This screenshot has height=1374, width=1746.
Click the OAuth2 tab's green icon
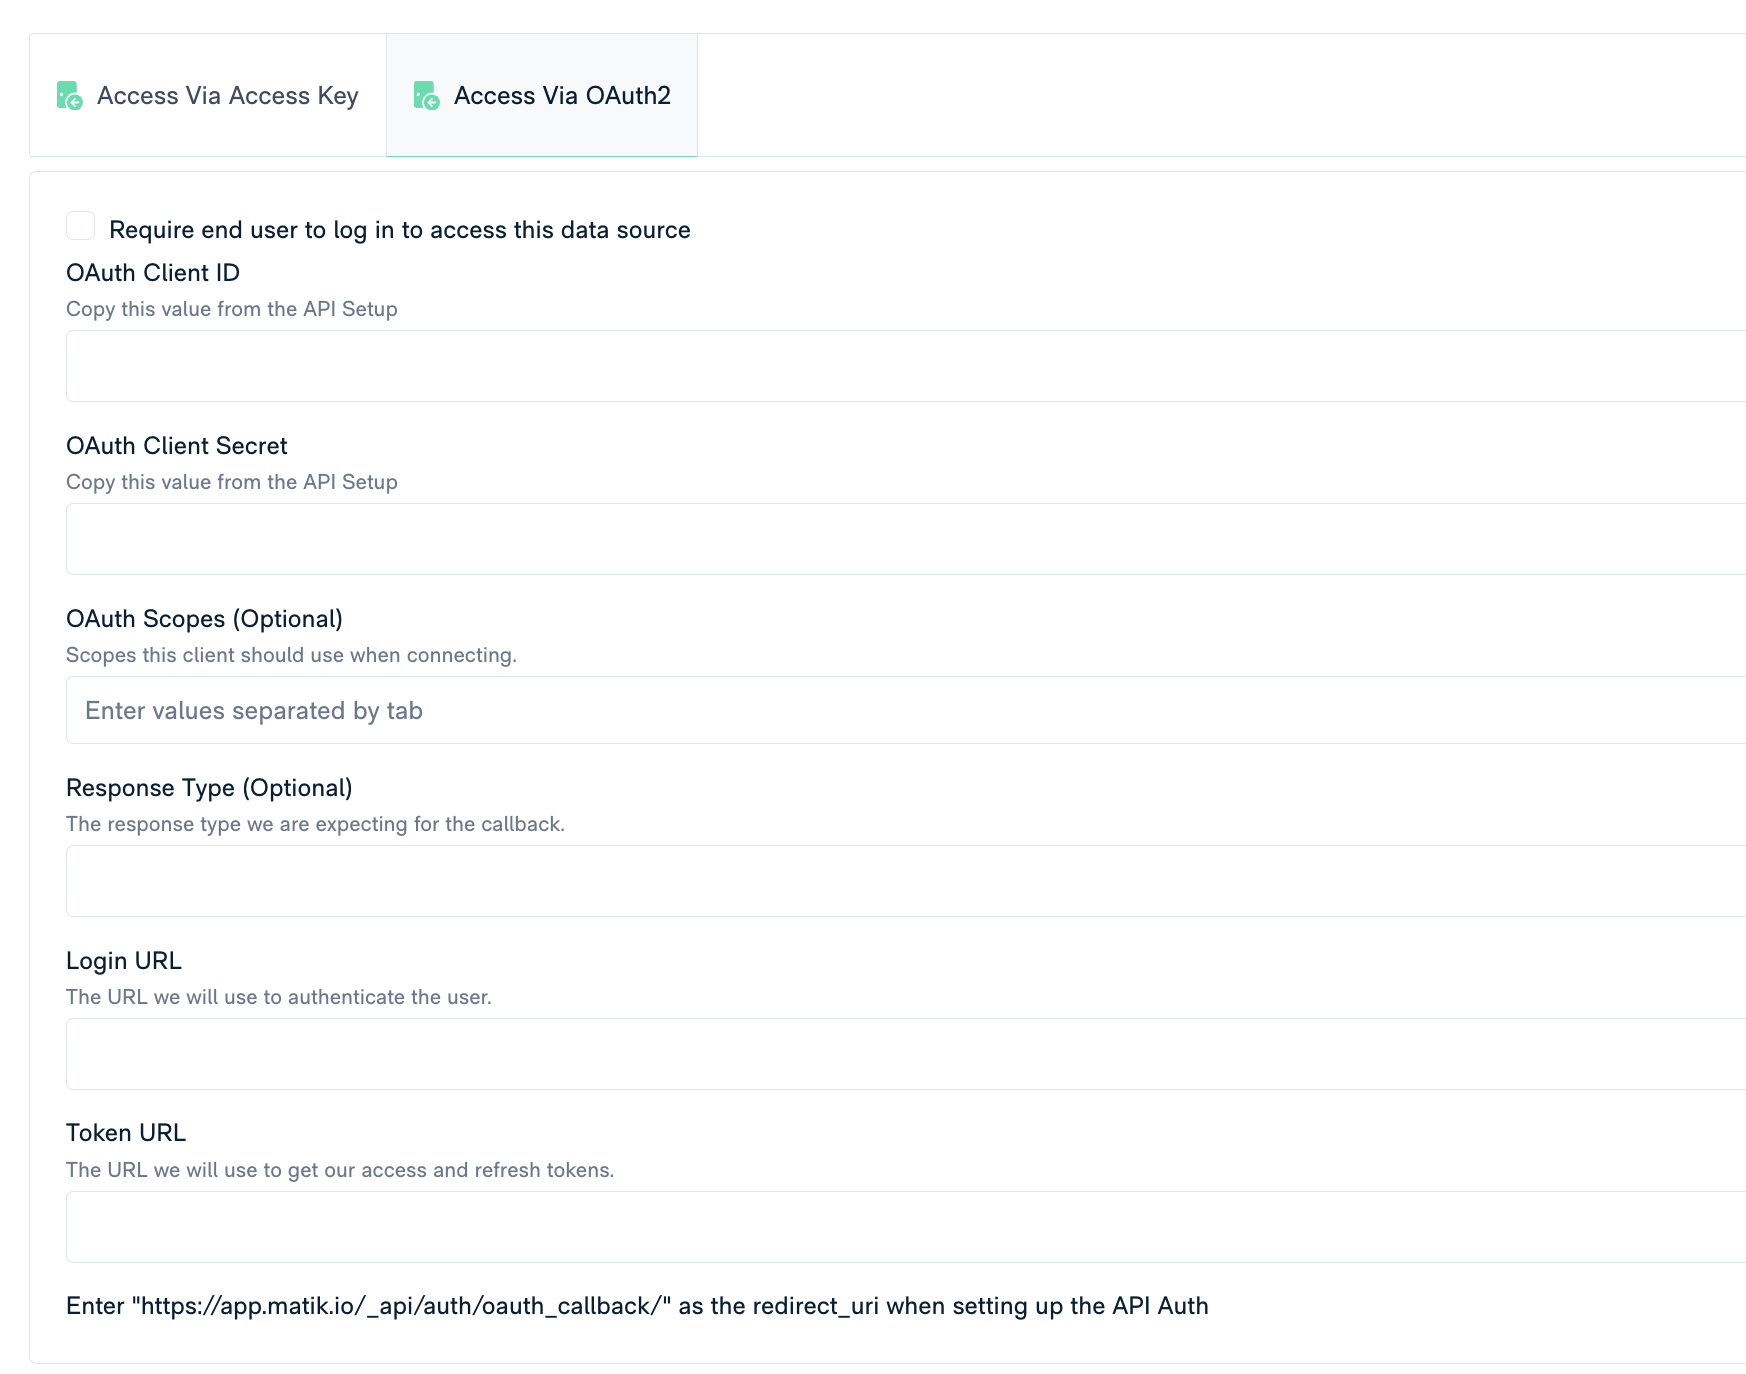pos(426,96)
